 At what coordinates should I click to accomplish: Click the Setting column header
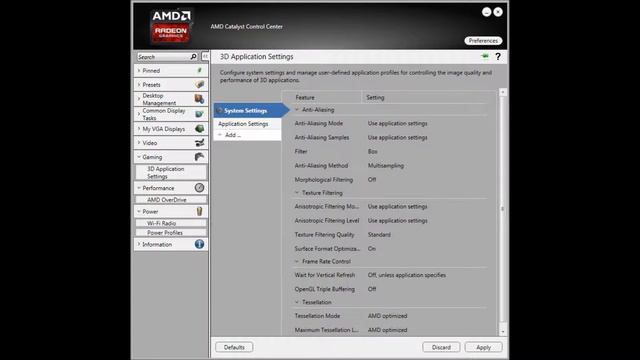[375, 98]
